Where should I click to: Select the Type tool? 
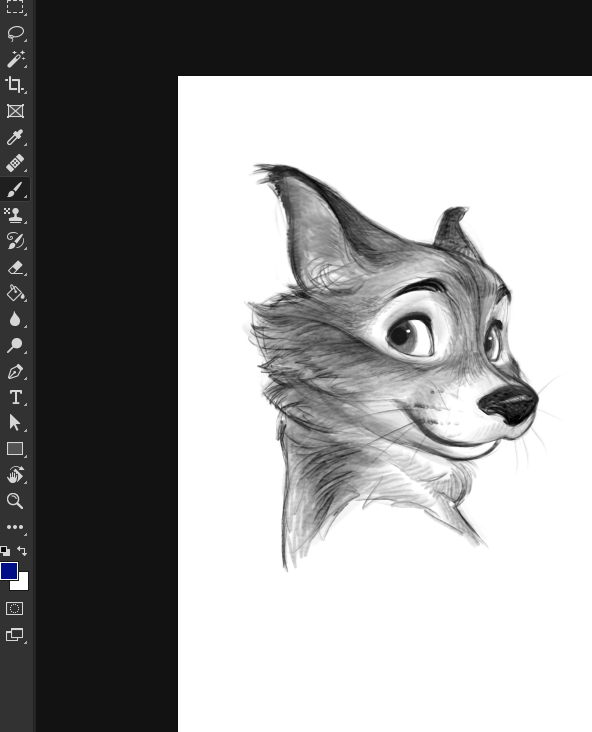(15, 397)
